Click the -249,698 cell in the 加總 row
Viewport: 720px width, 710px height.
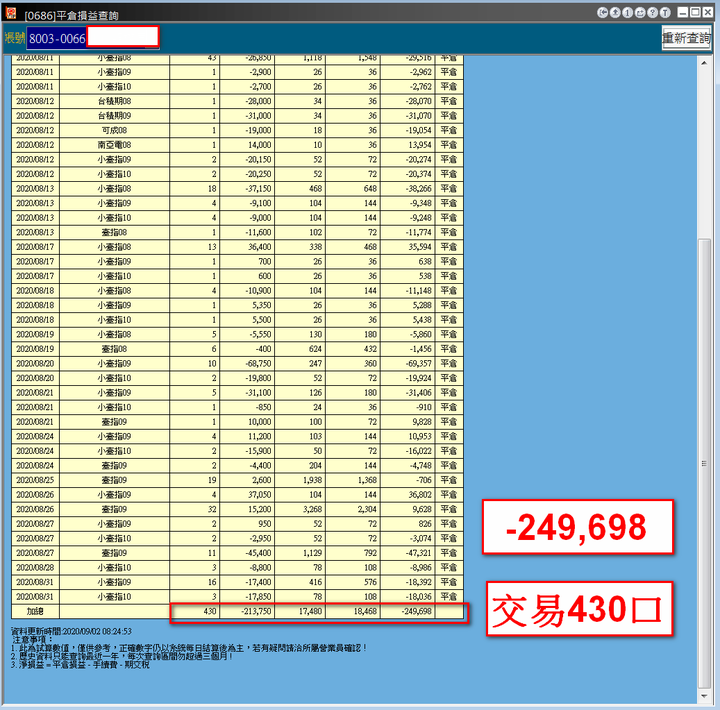(x=408, y=611)
